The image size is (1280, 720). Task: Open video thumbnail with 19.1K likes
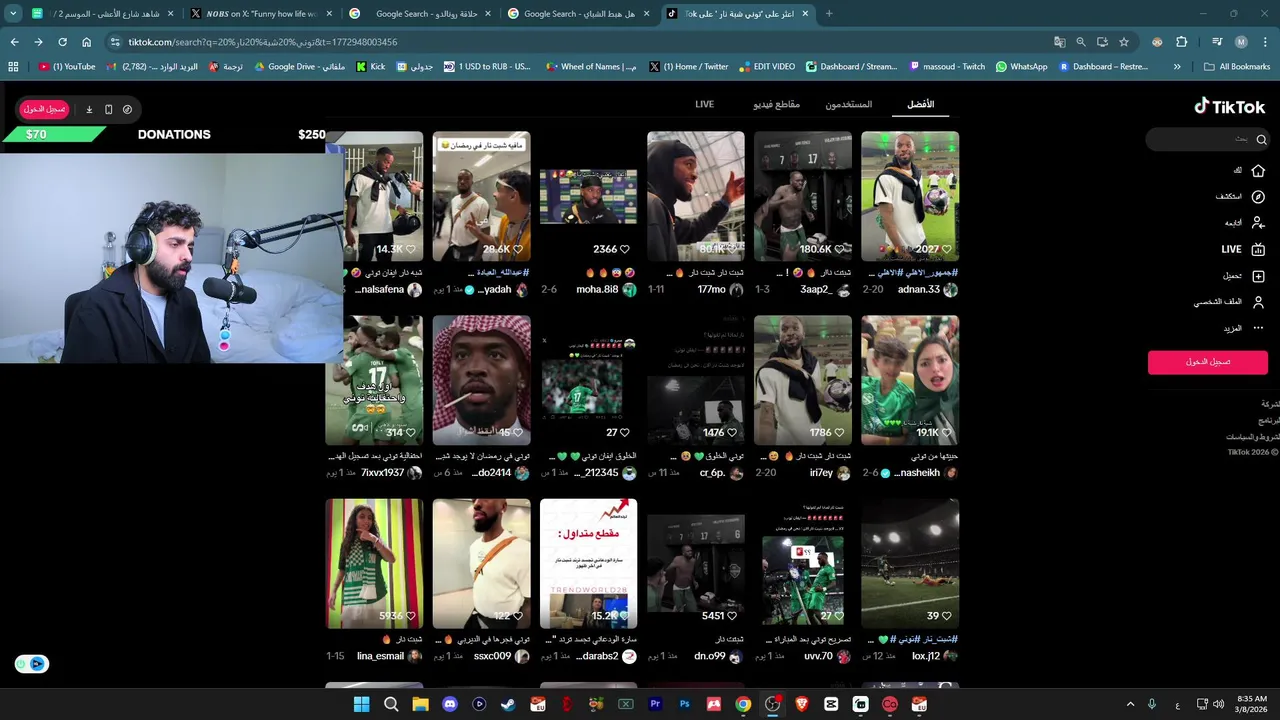[910, 380]
